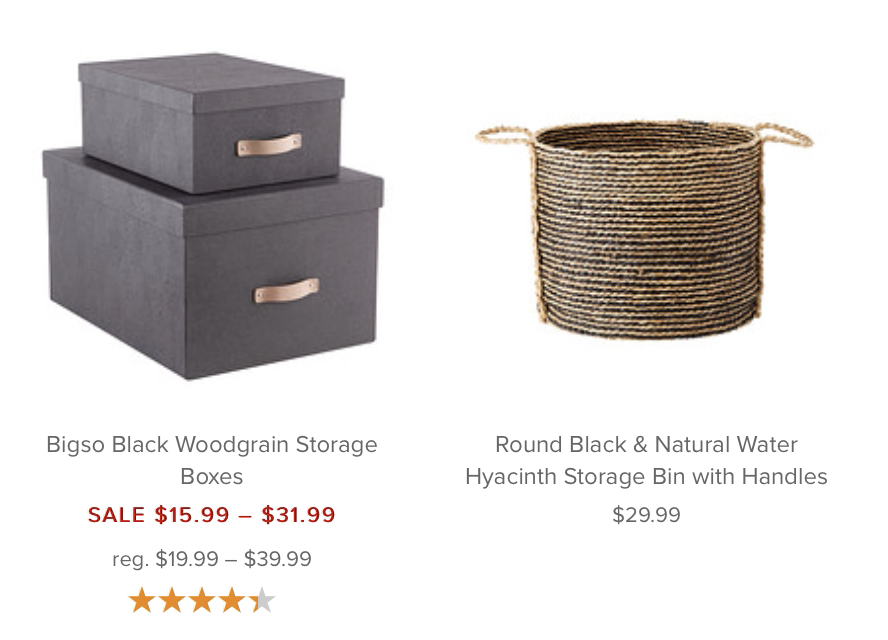The width and height of the screenshot is (888, 640).
Task: Click the second gold rating star
Action: tap(172, 600)
